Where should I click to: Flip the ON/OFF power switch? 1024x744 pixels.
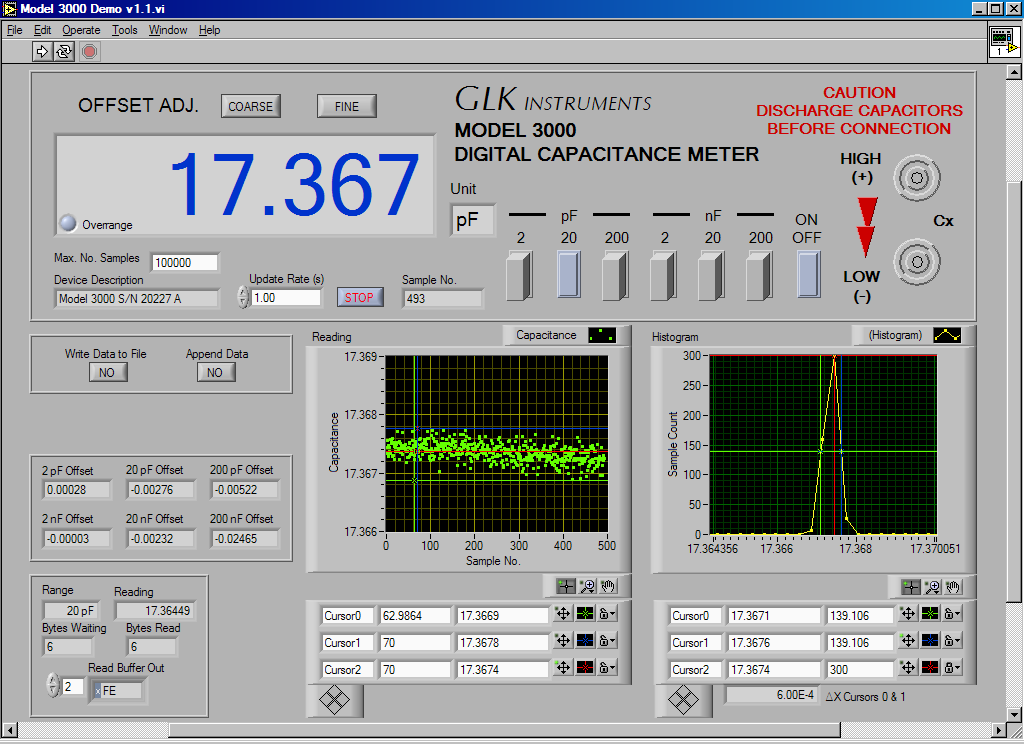(x=808, y=275)
